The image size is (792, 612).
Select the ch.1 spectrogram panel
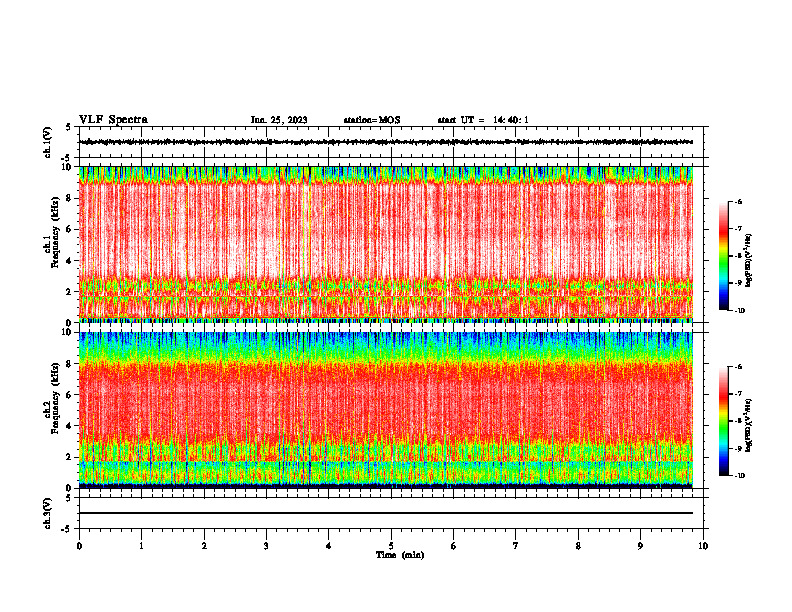click(386, 244)
